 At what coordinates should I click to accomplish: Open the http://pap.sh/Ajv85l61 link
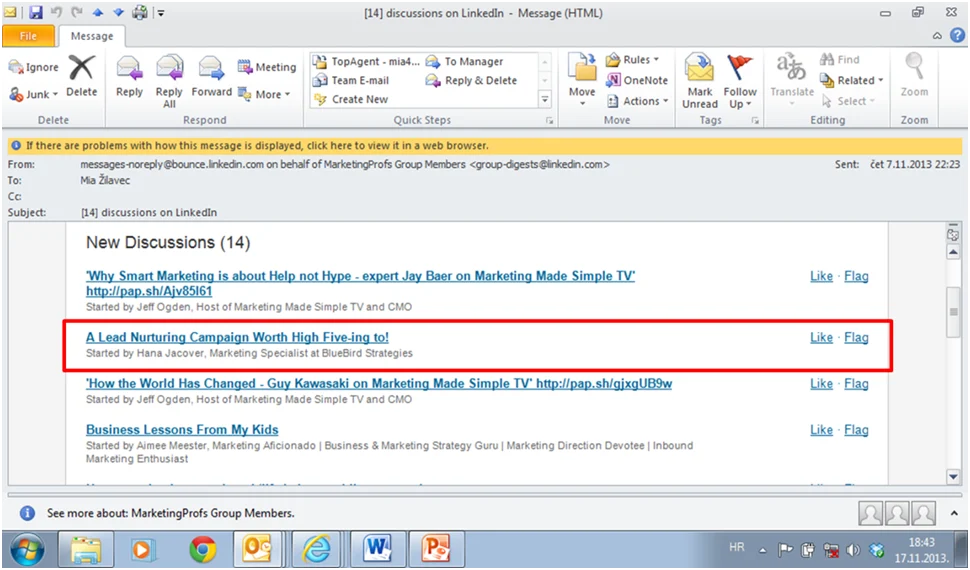(x=149, y=291)
